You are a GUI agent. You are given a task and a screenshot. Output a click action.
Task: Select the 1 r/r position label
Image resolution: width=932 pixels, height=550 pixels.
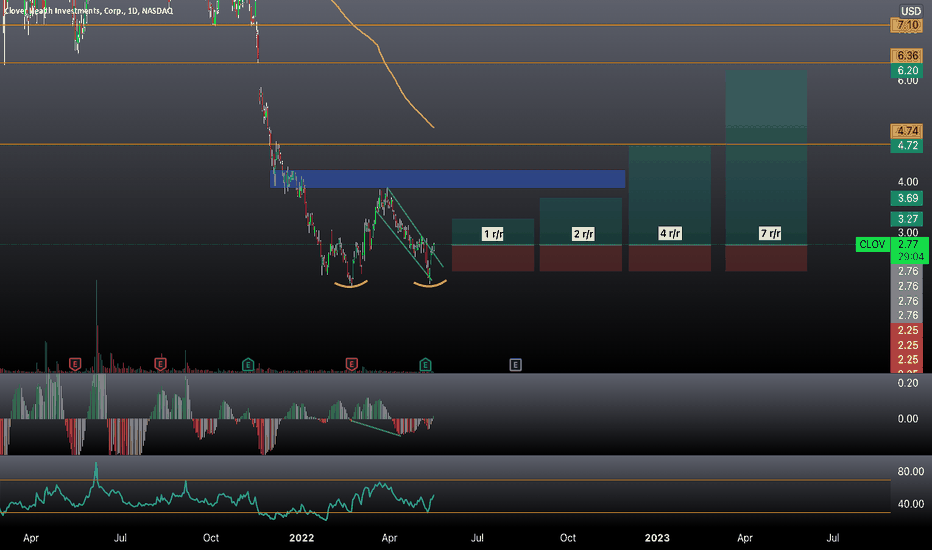click(x=493, y=234)
